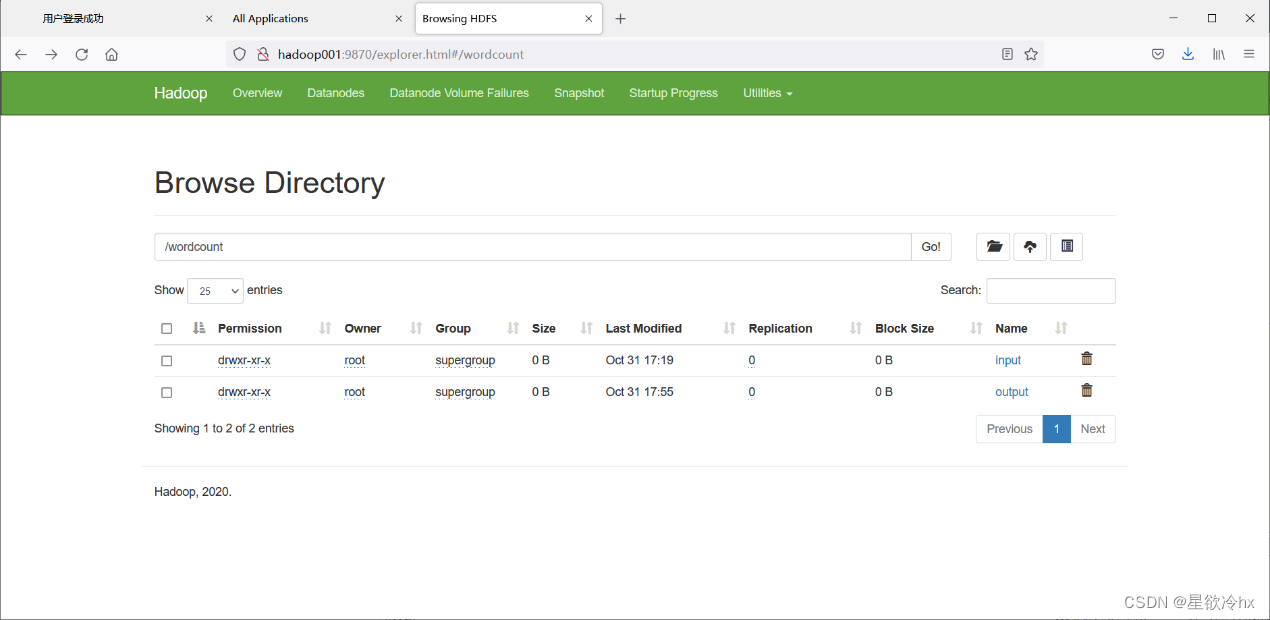The height and width of the screenshot is (620, 1270).
Task: Click the Next pagination button
Action: point(1093,429)
